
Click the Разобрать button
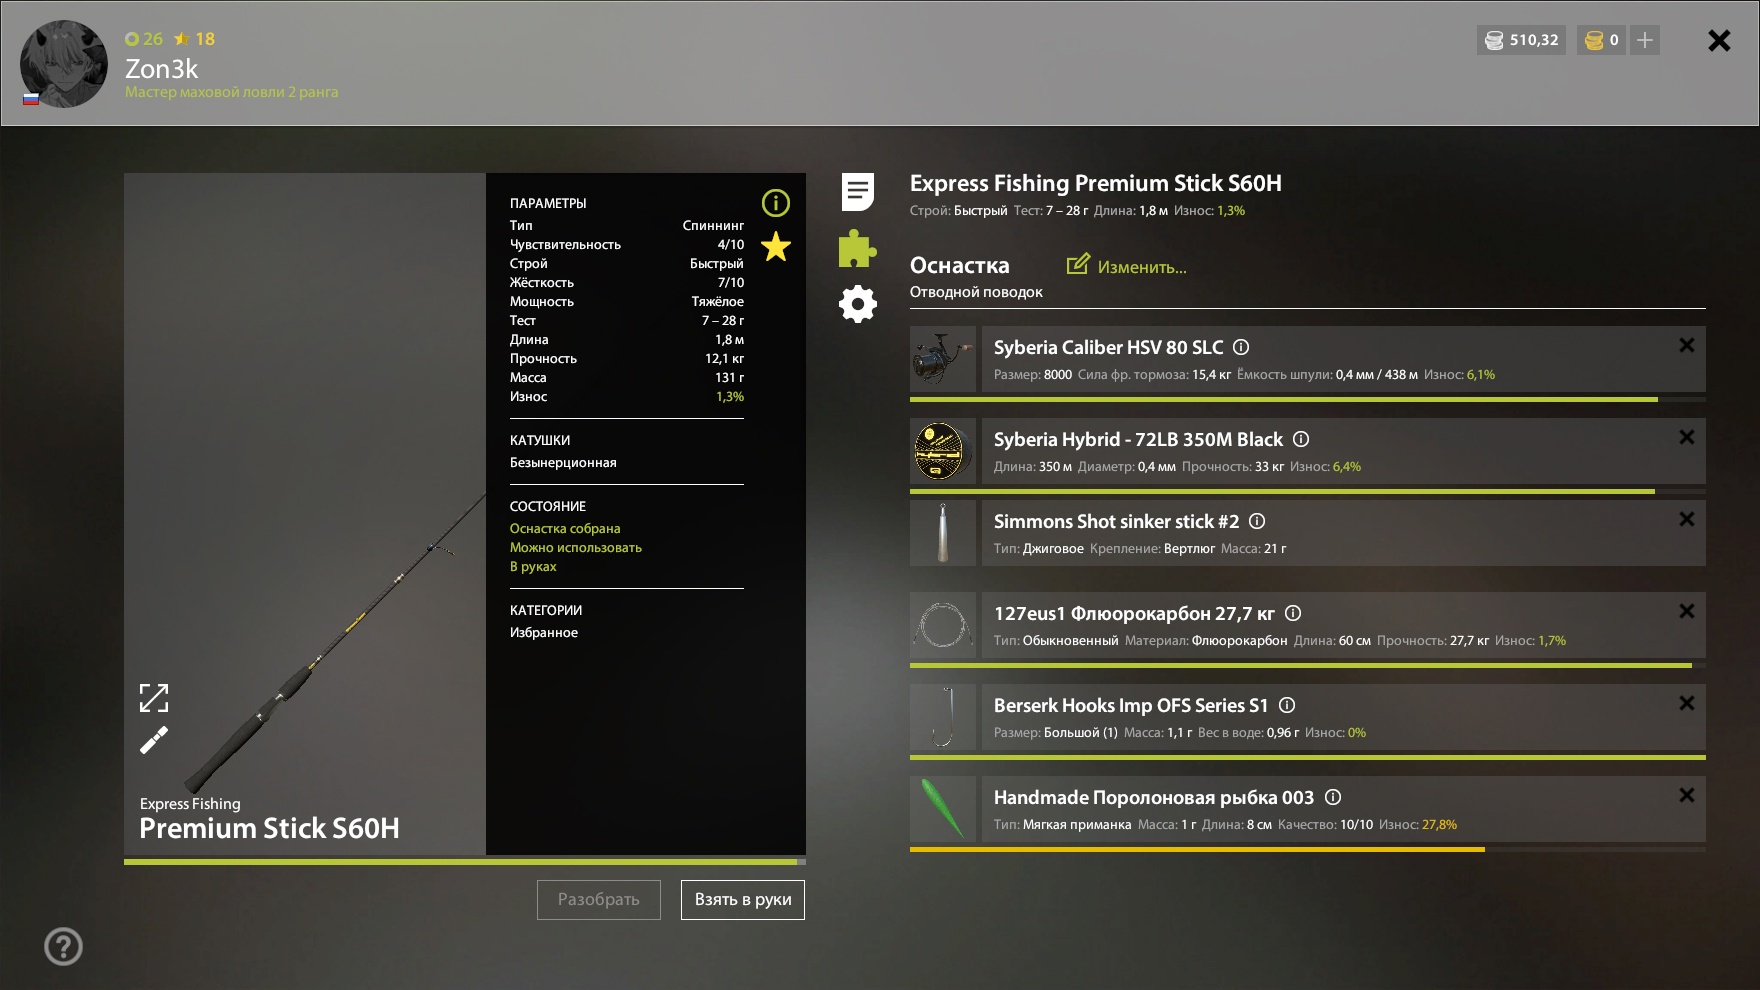coord(599,900)
